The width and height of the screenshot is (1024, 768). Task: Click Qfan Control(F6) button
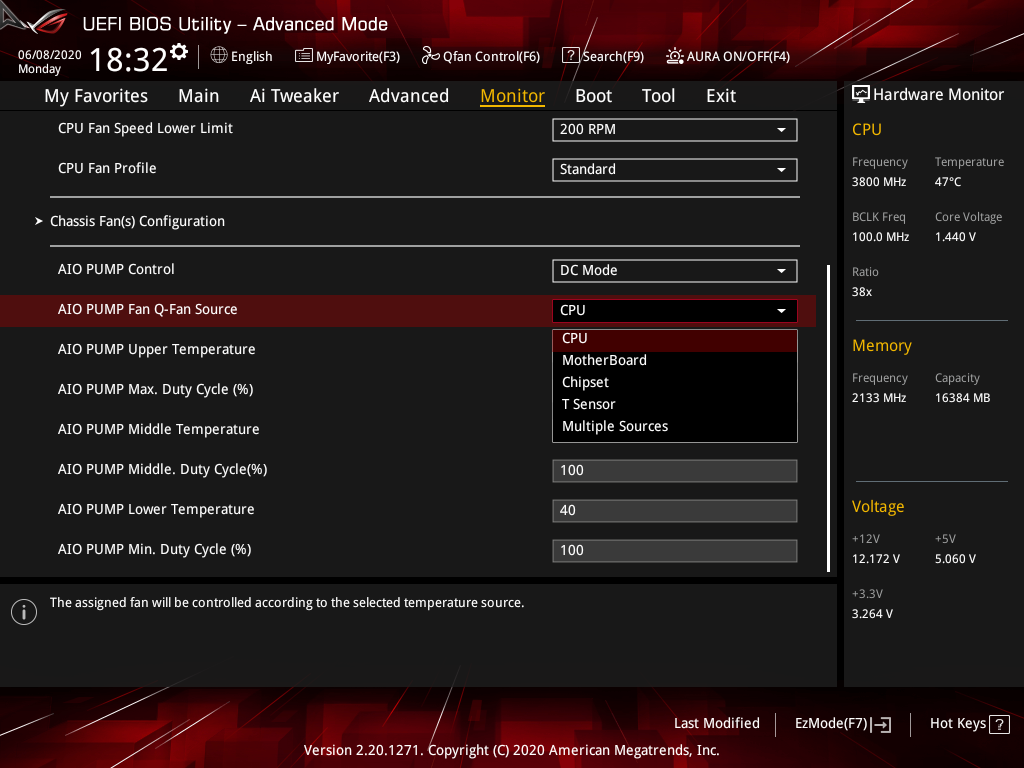[481, 56]
